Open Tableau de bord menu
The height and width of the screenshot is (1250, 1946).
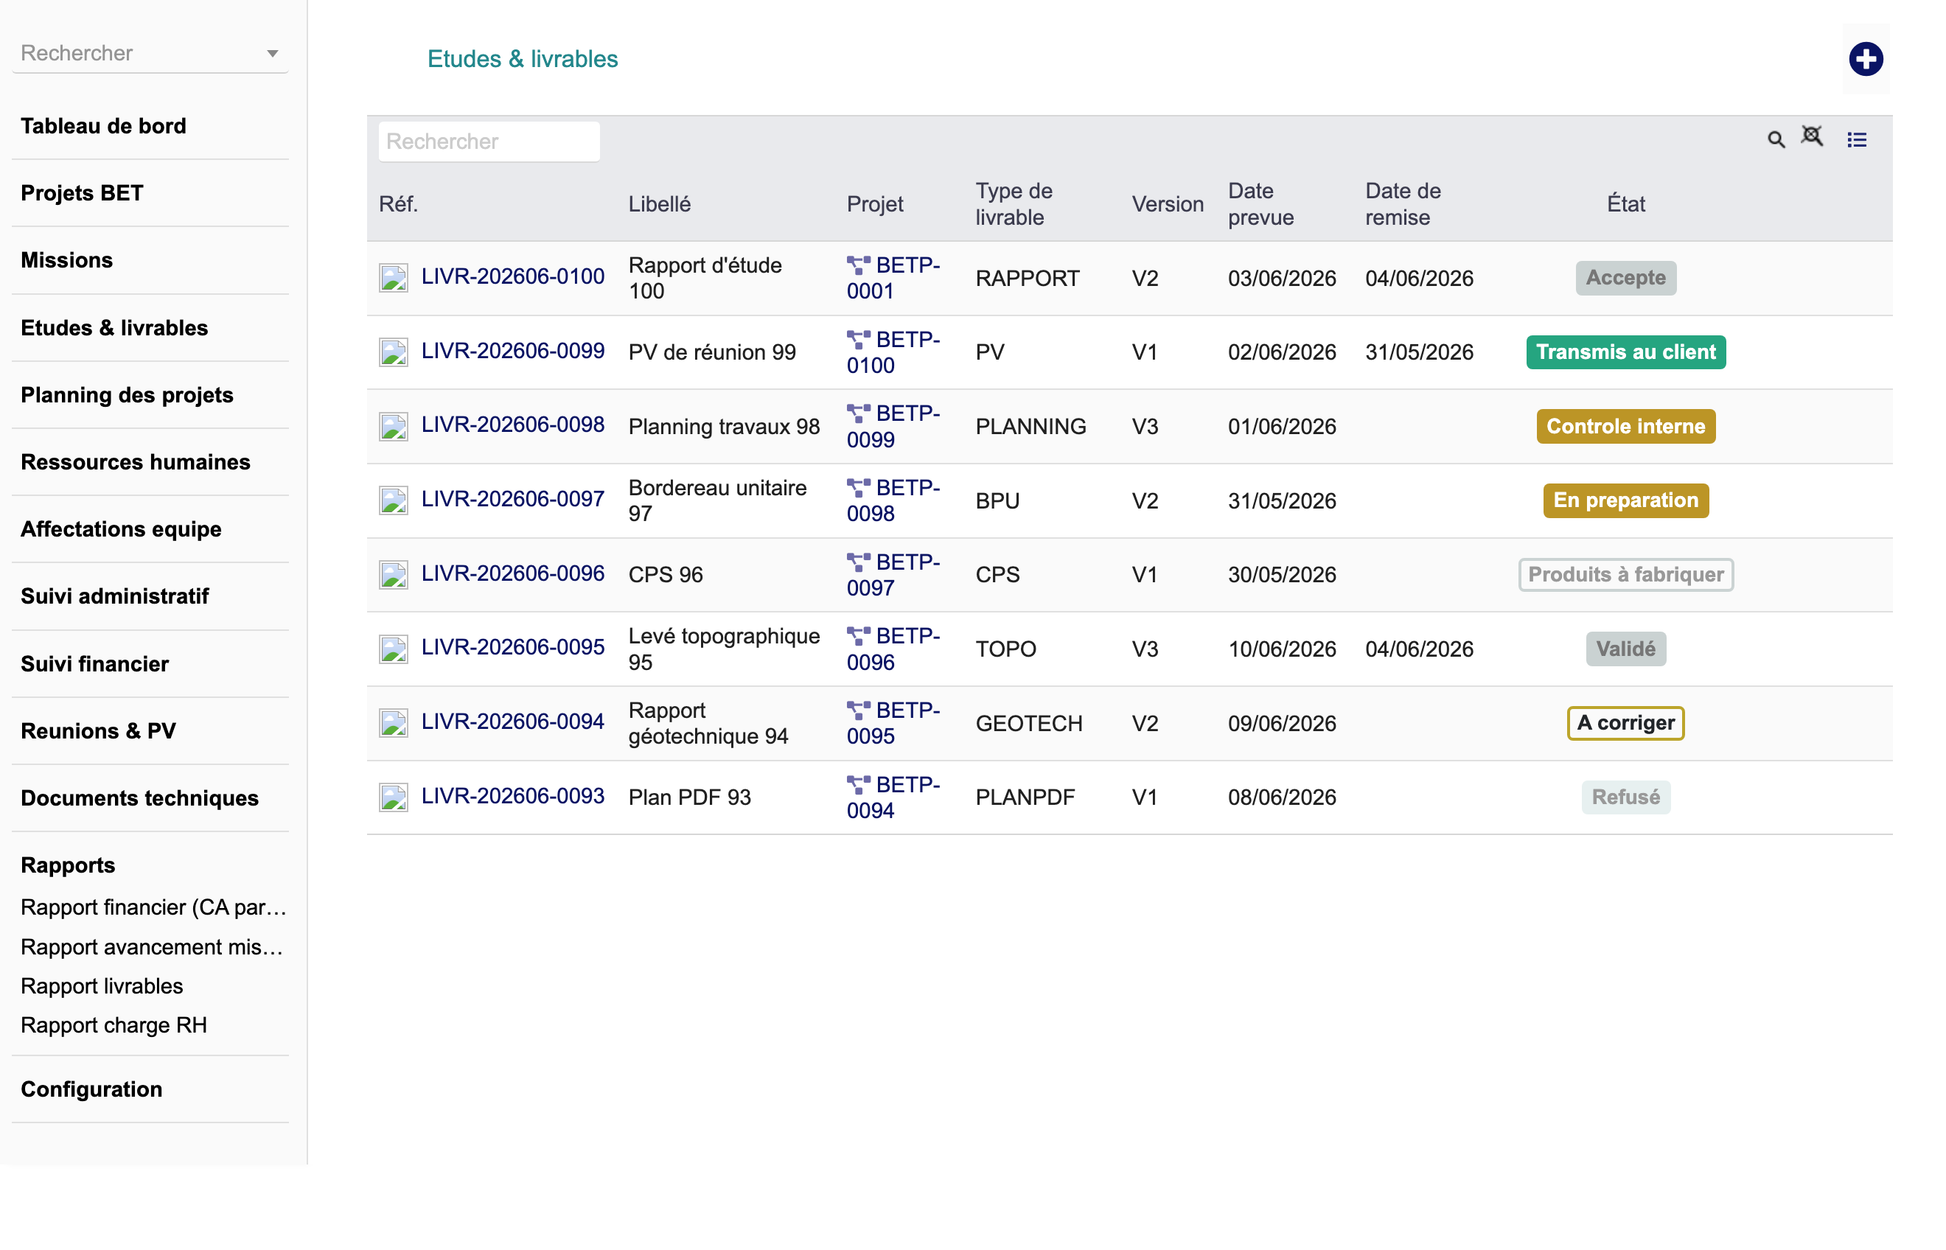tap(103, 126)
